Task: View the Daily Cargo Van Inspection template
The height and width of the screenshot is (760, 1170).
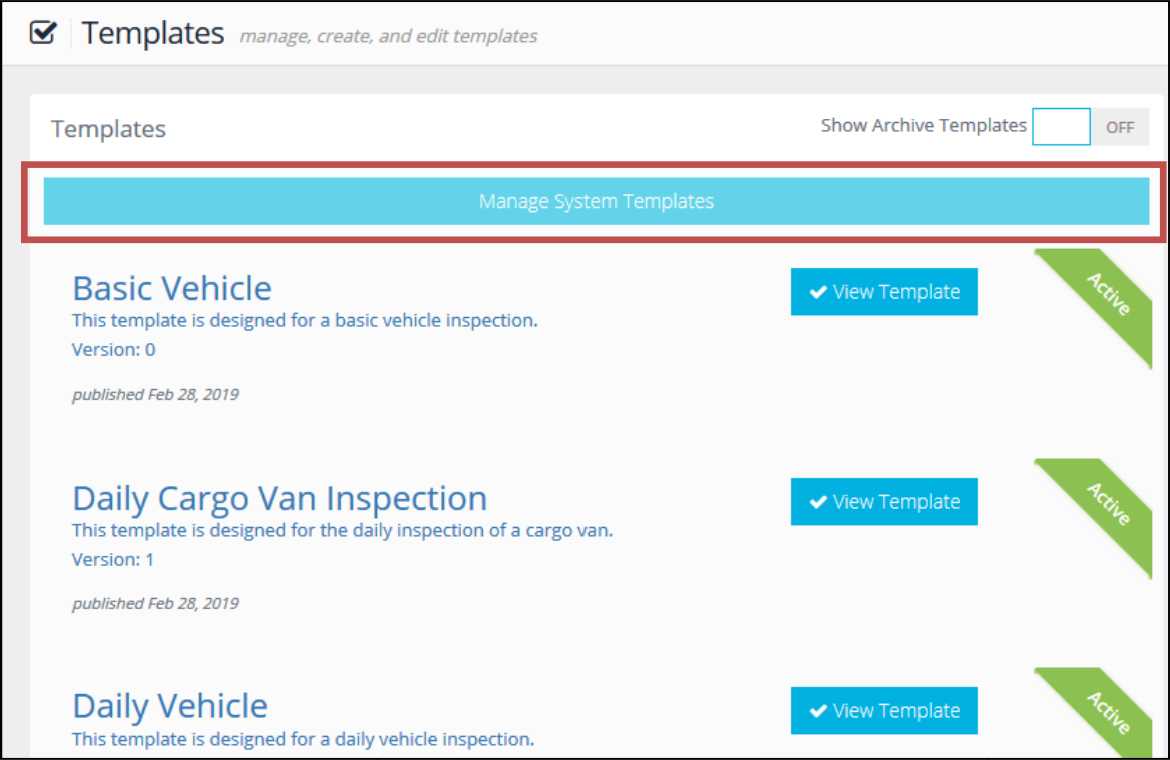Action: 884,502
